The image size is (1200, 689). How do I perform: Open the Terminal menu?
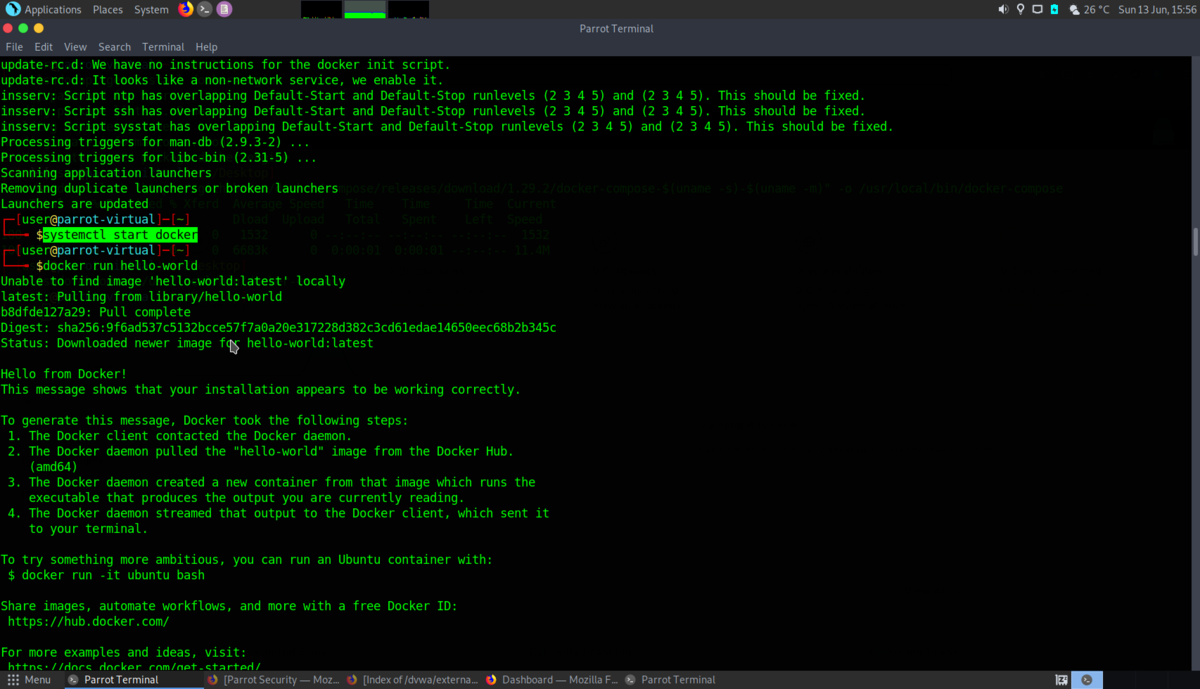pyautogui.click(x=163, y=47)
